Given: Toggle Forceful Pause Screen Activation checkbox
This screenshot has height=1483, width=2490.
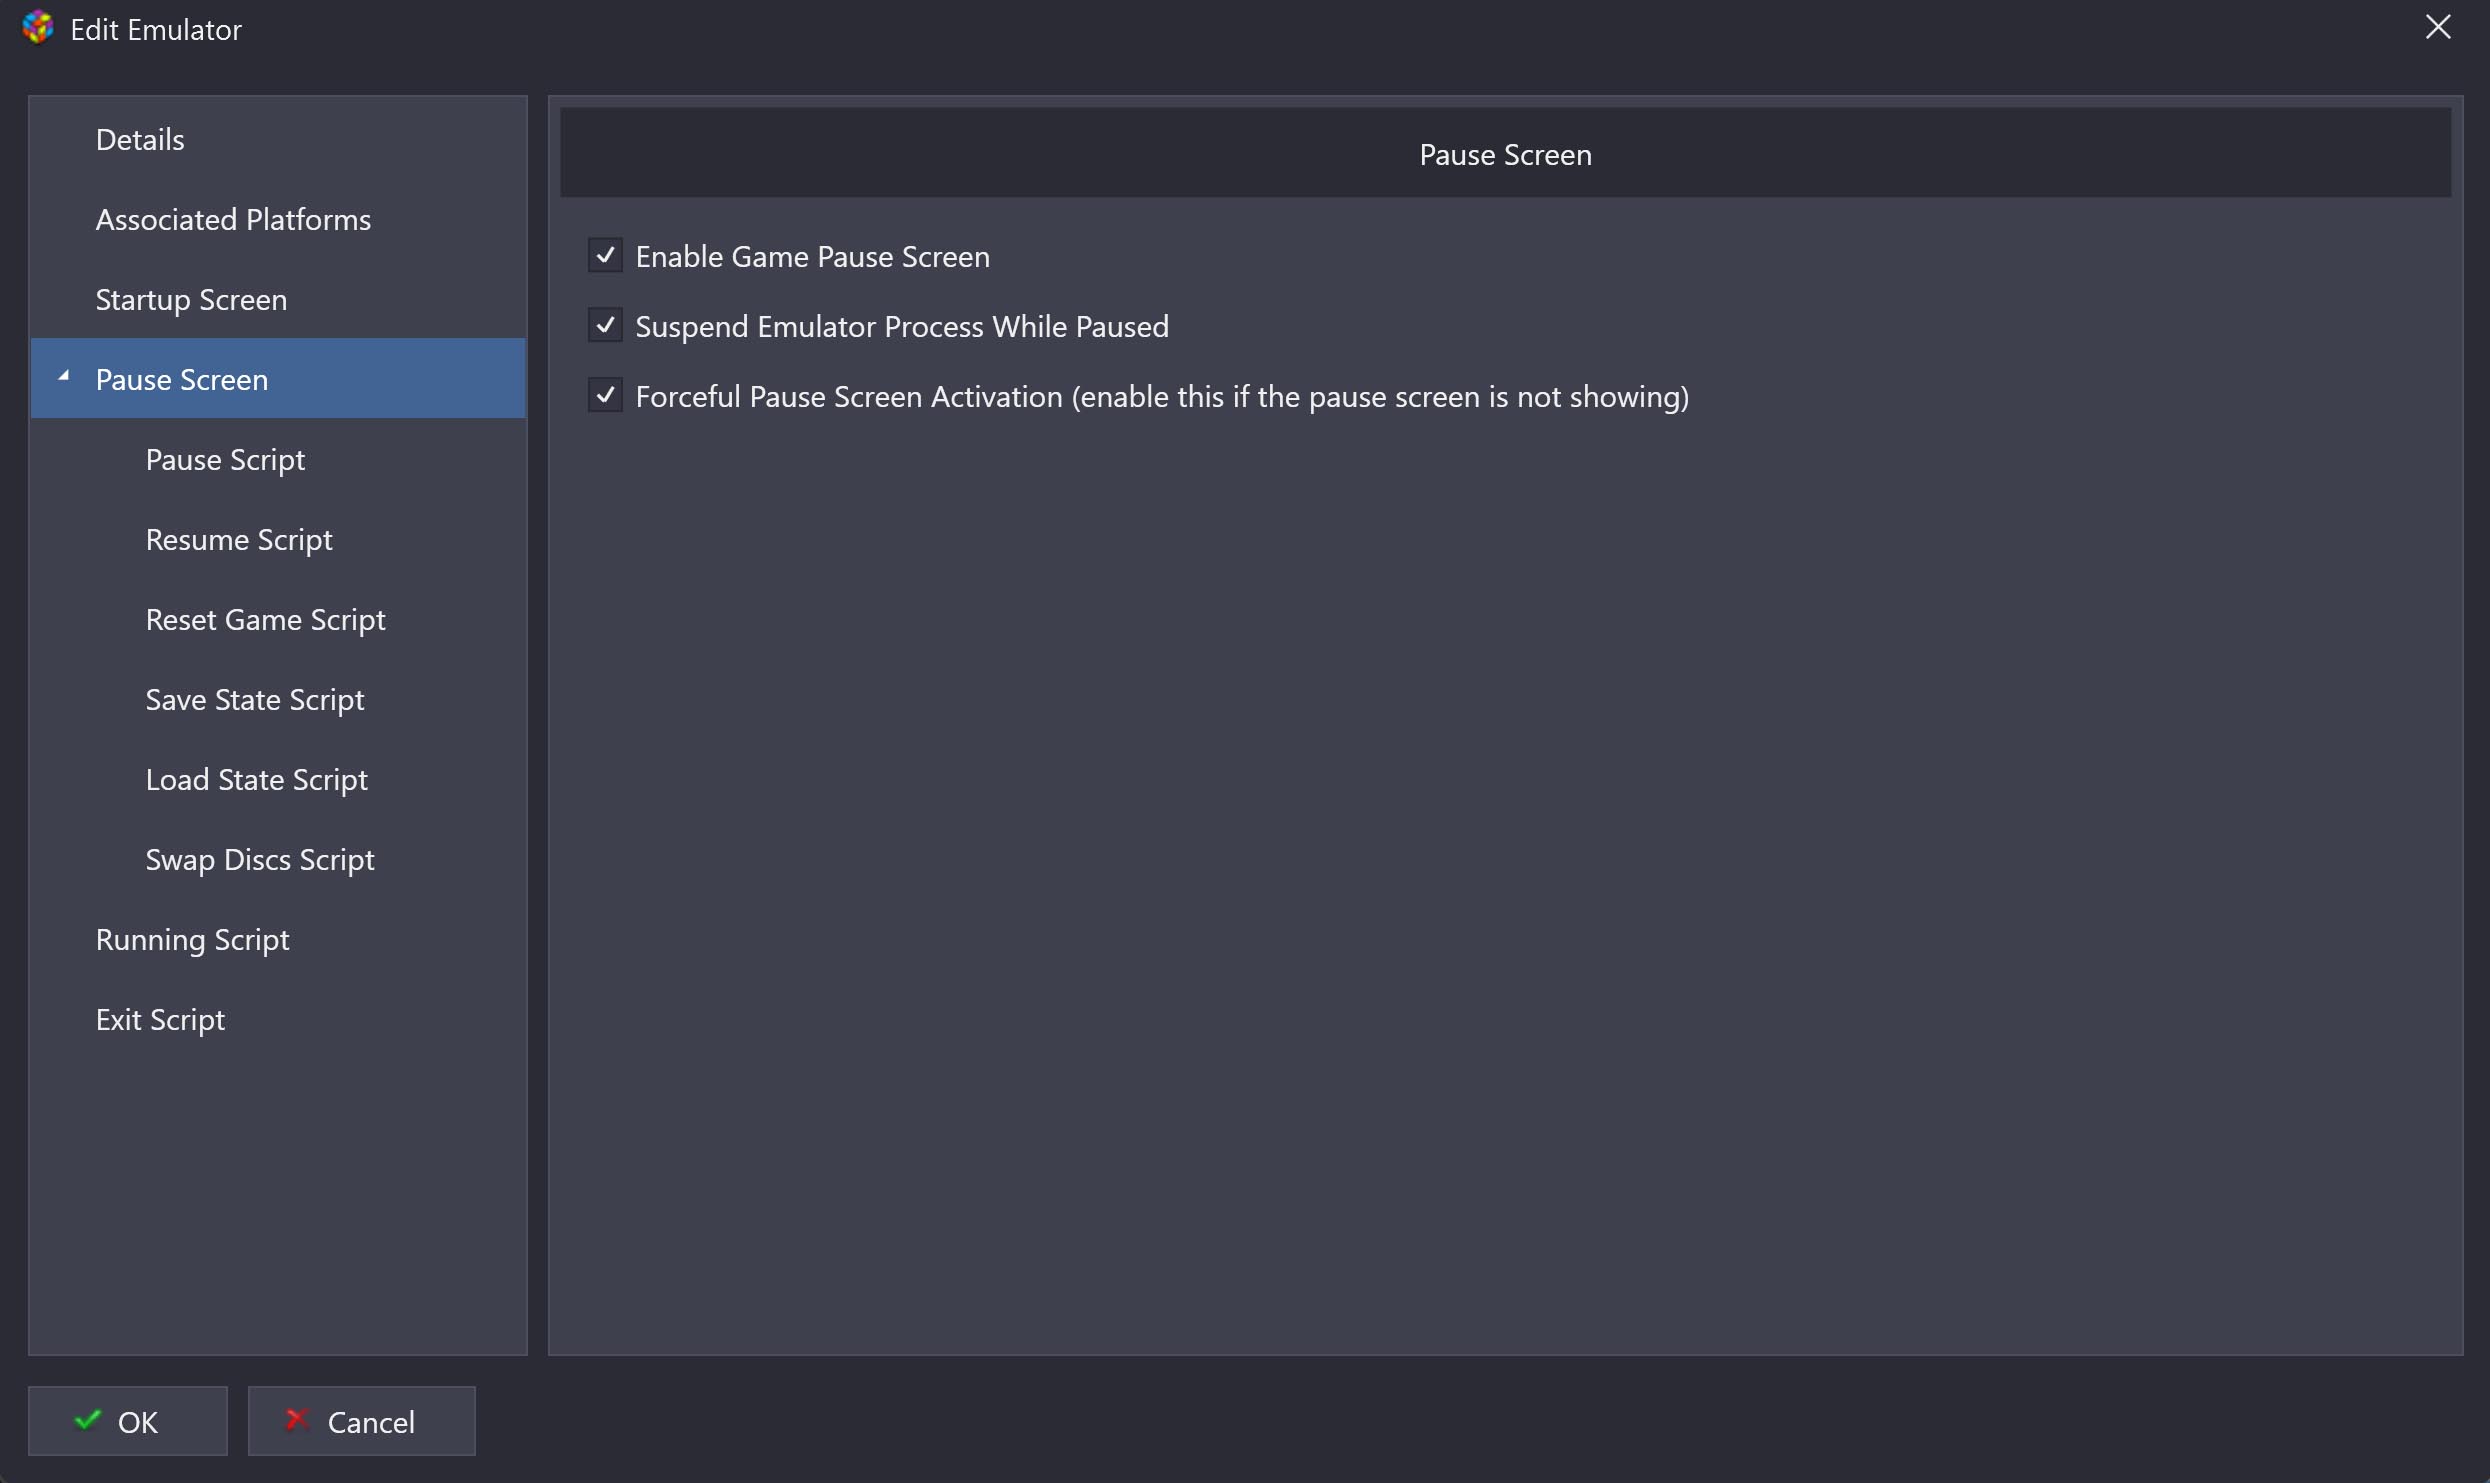Looking at the screenshot, I should pos(605,396).
